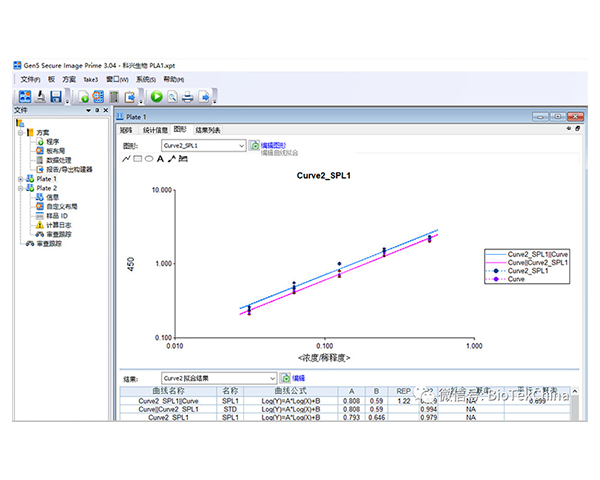Select 计算日志 in the Plate 2 tree
Viewport: 600px width, 480px height.
point(59,225)
